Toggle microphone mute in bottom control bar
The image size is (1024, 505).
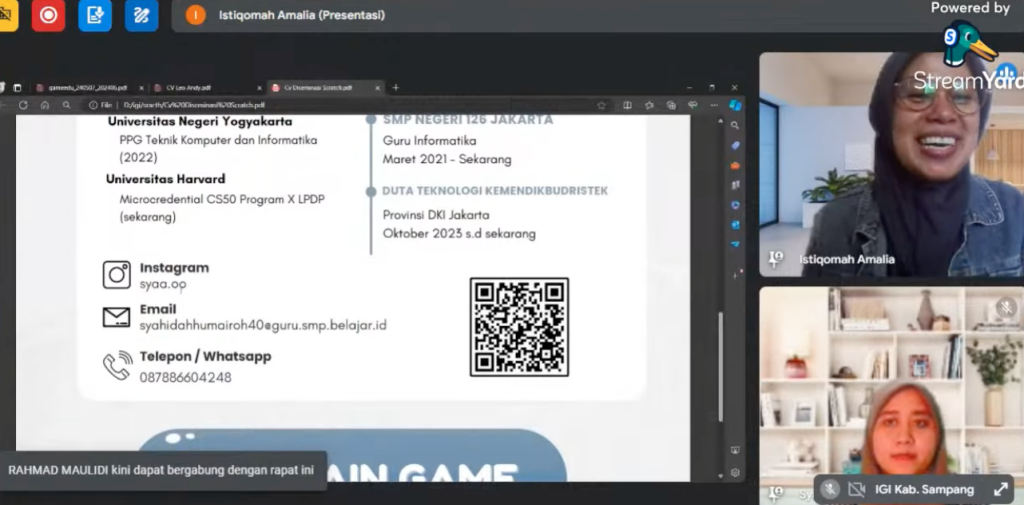coord(829,489)
